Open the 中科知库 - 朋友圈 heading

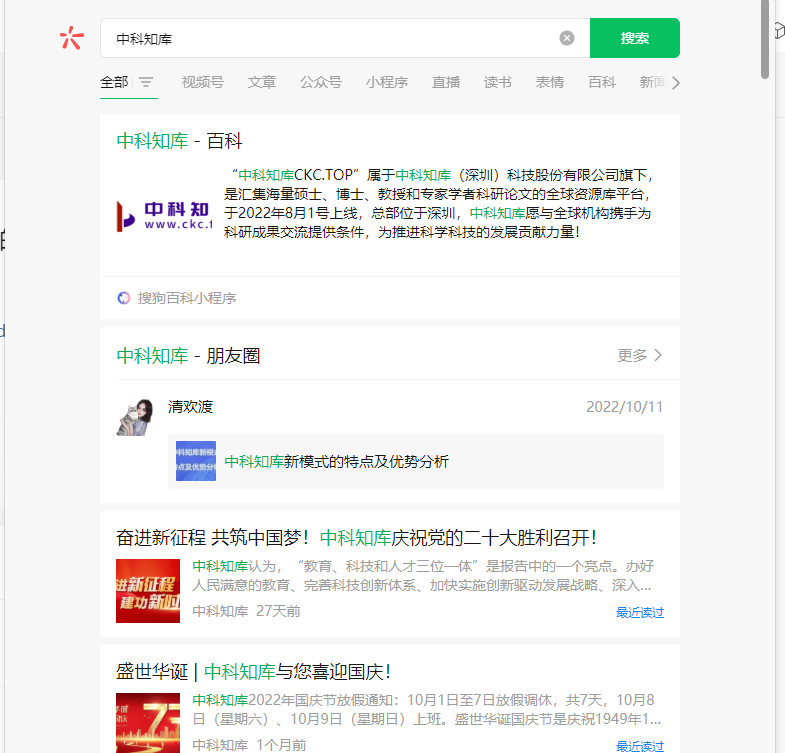pyautogui.click(x=188, y=356)
